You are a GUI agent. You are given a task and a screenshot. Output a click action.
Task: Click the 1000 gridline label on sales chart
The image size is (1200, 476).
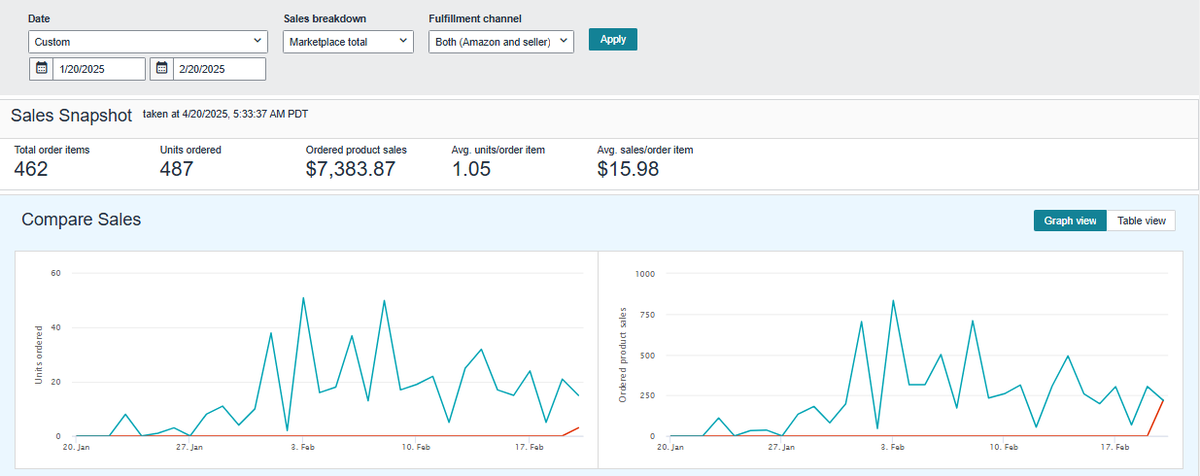(x=645, y=273)
